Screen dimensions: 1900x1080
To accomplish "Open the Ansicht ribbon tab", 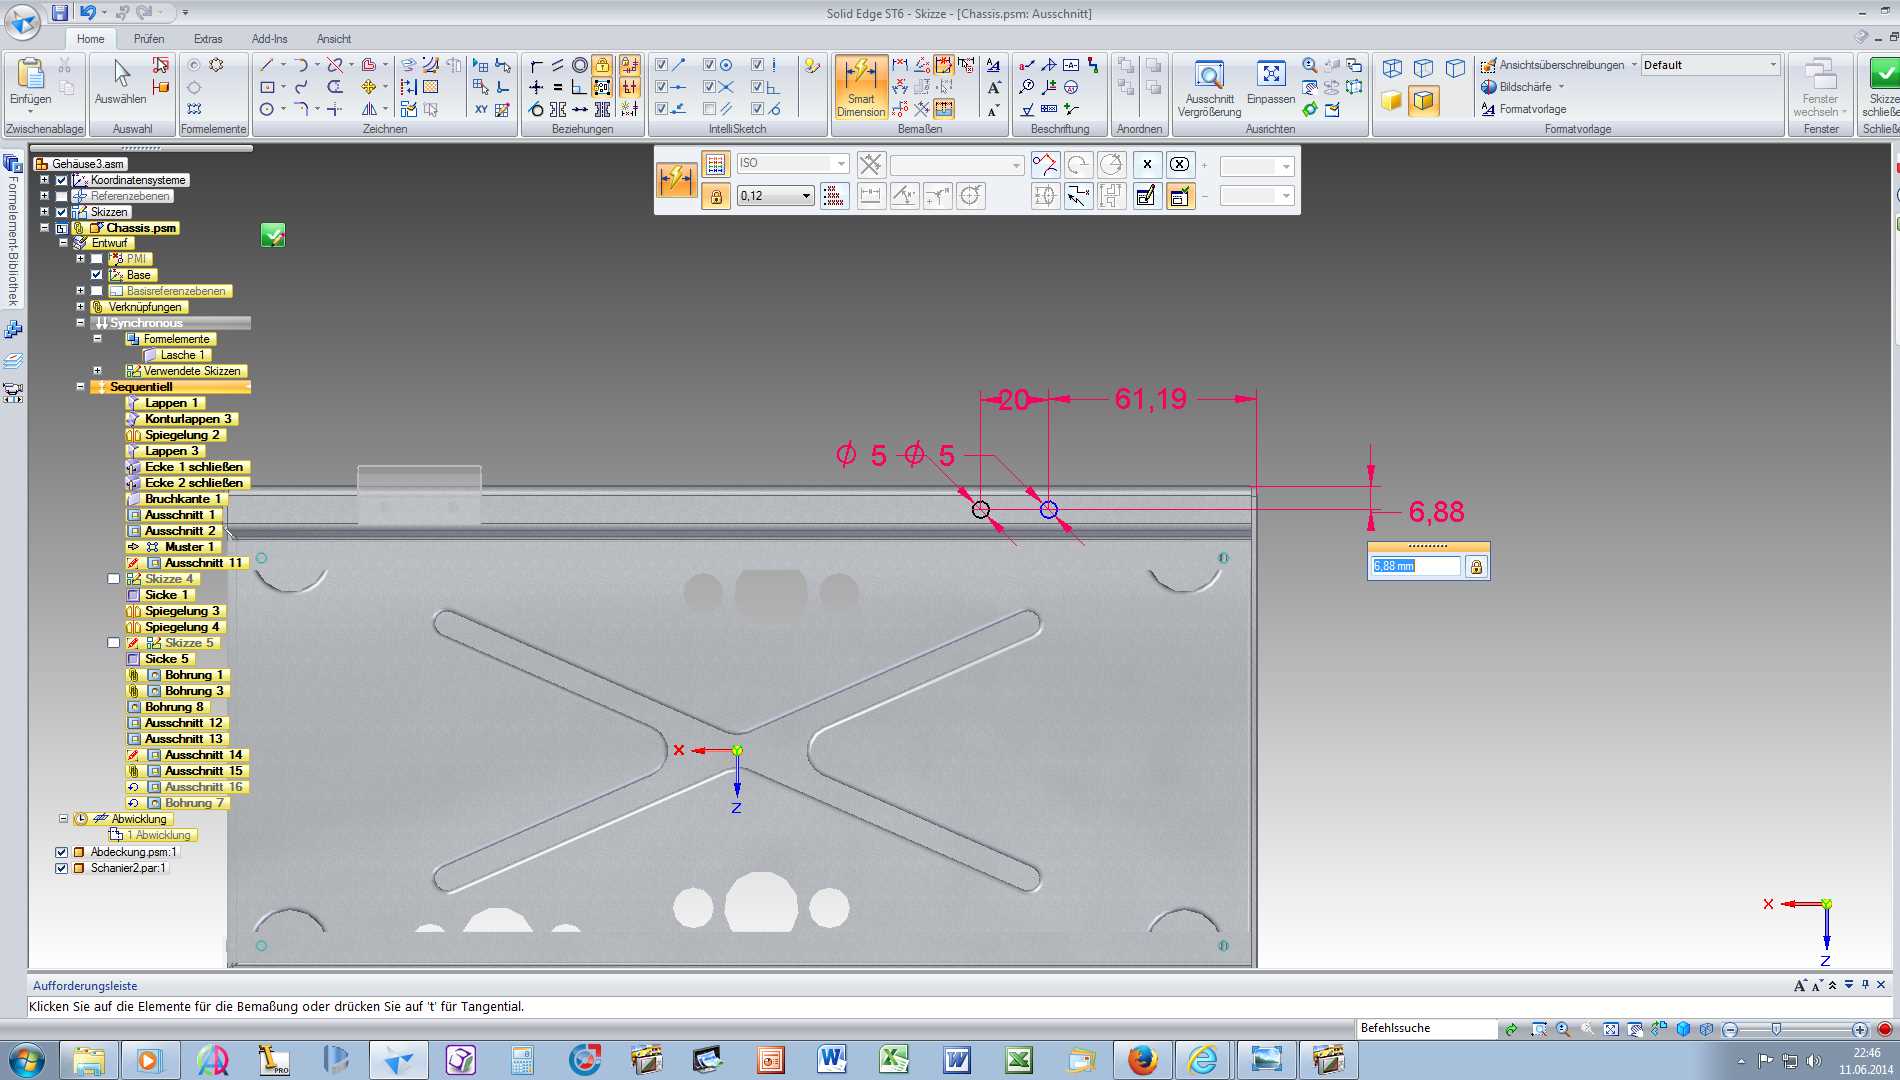I will (x=334, y=39).
